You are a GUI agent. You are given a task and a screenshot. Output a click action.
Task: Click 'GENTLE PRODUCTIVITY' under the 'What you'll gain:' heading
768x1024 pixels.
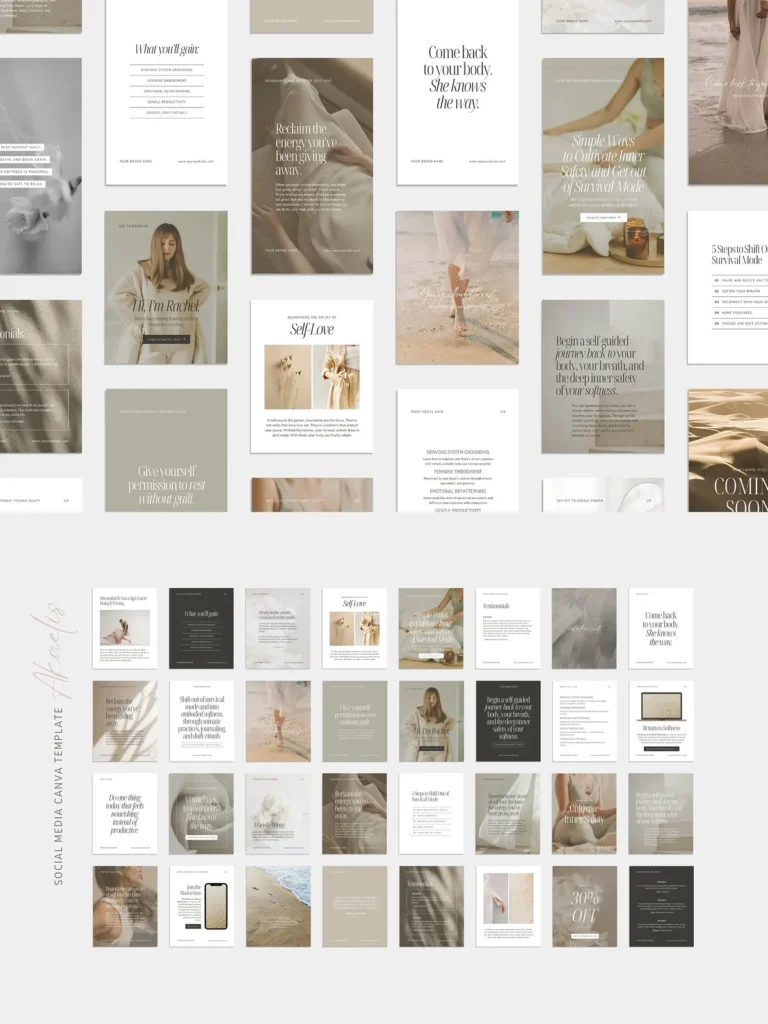[x=167, y=102]
